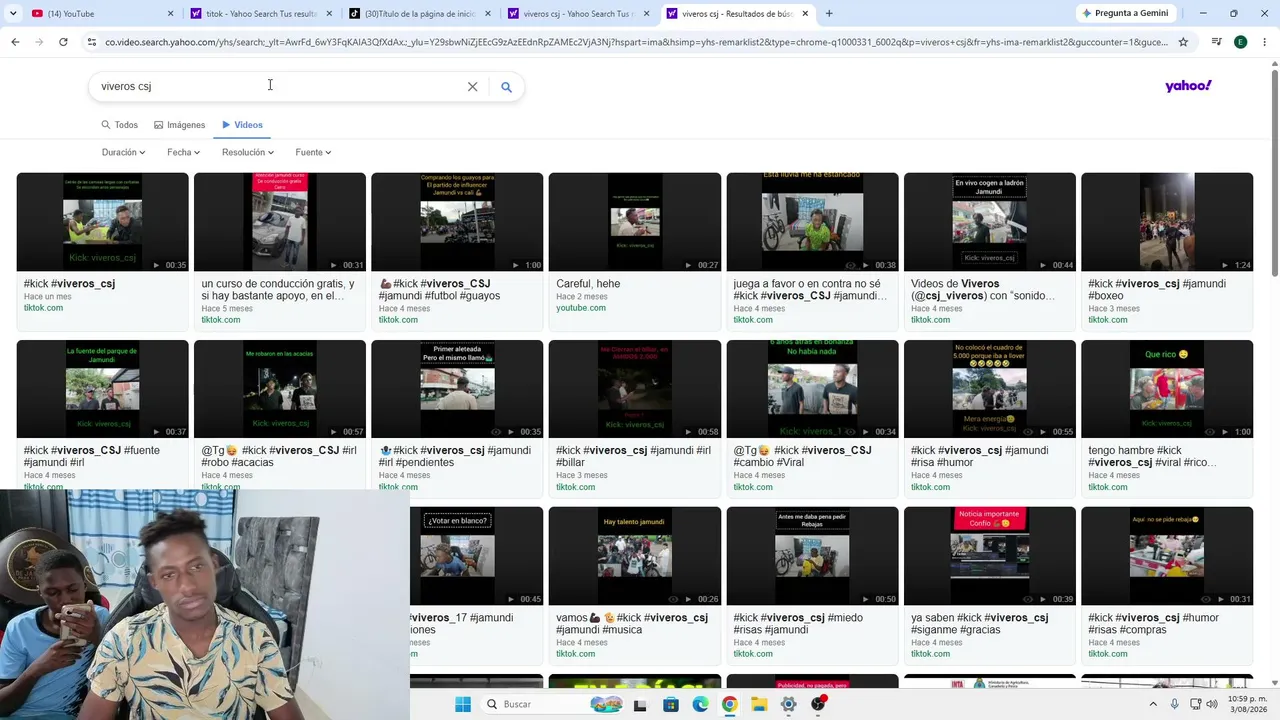Screen dimensions: 1280x720
Task: Switch to Chrome on the taskbar
Action: tap(730, 704)
